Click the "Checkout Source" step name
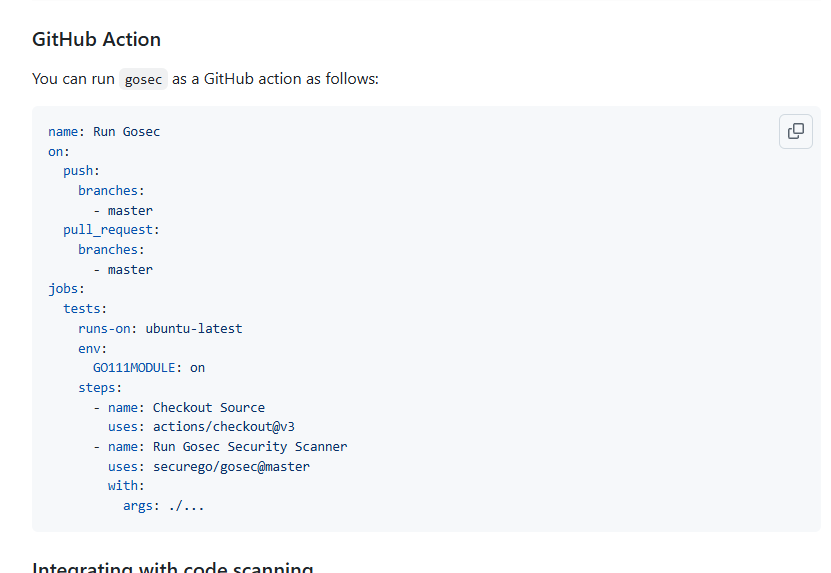This screenshot has width=831, height=573. (209, 407)
